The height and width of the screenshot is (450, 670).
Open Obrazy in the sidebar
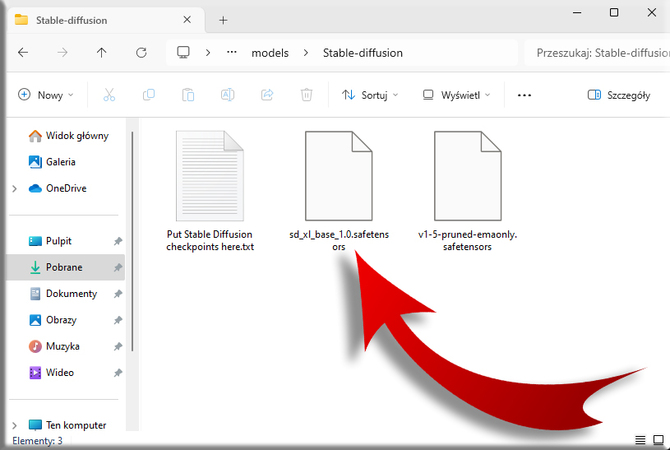point(53,320)
